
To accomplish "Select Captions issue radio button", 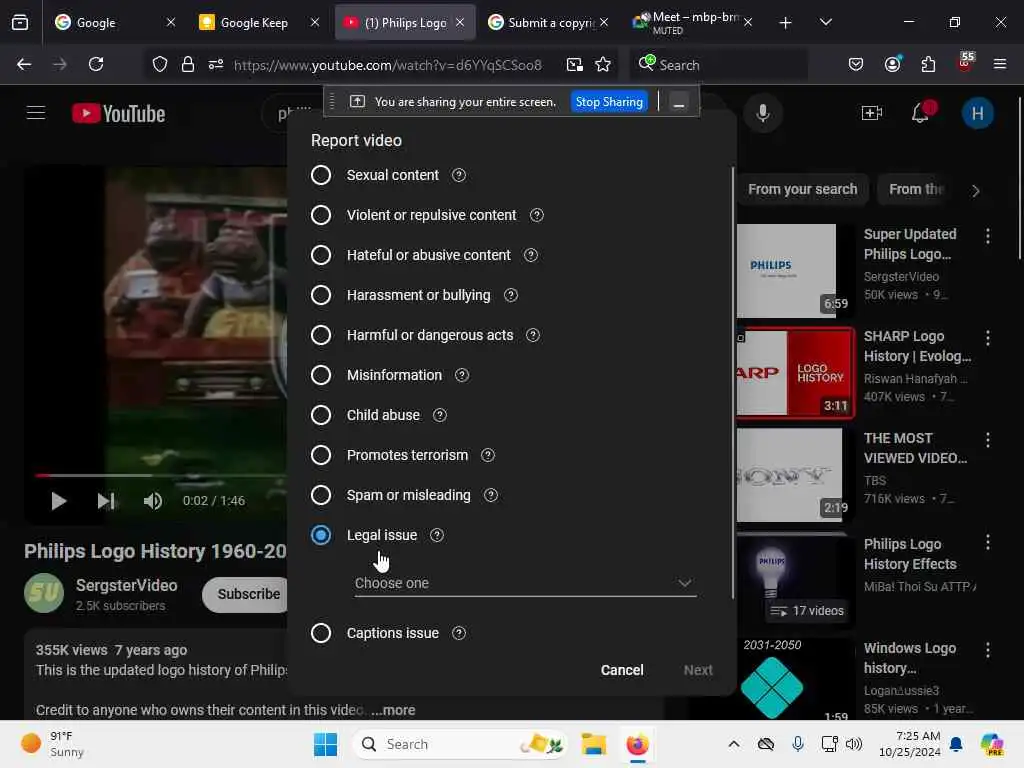I will tap(321, 633).
